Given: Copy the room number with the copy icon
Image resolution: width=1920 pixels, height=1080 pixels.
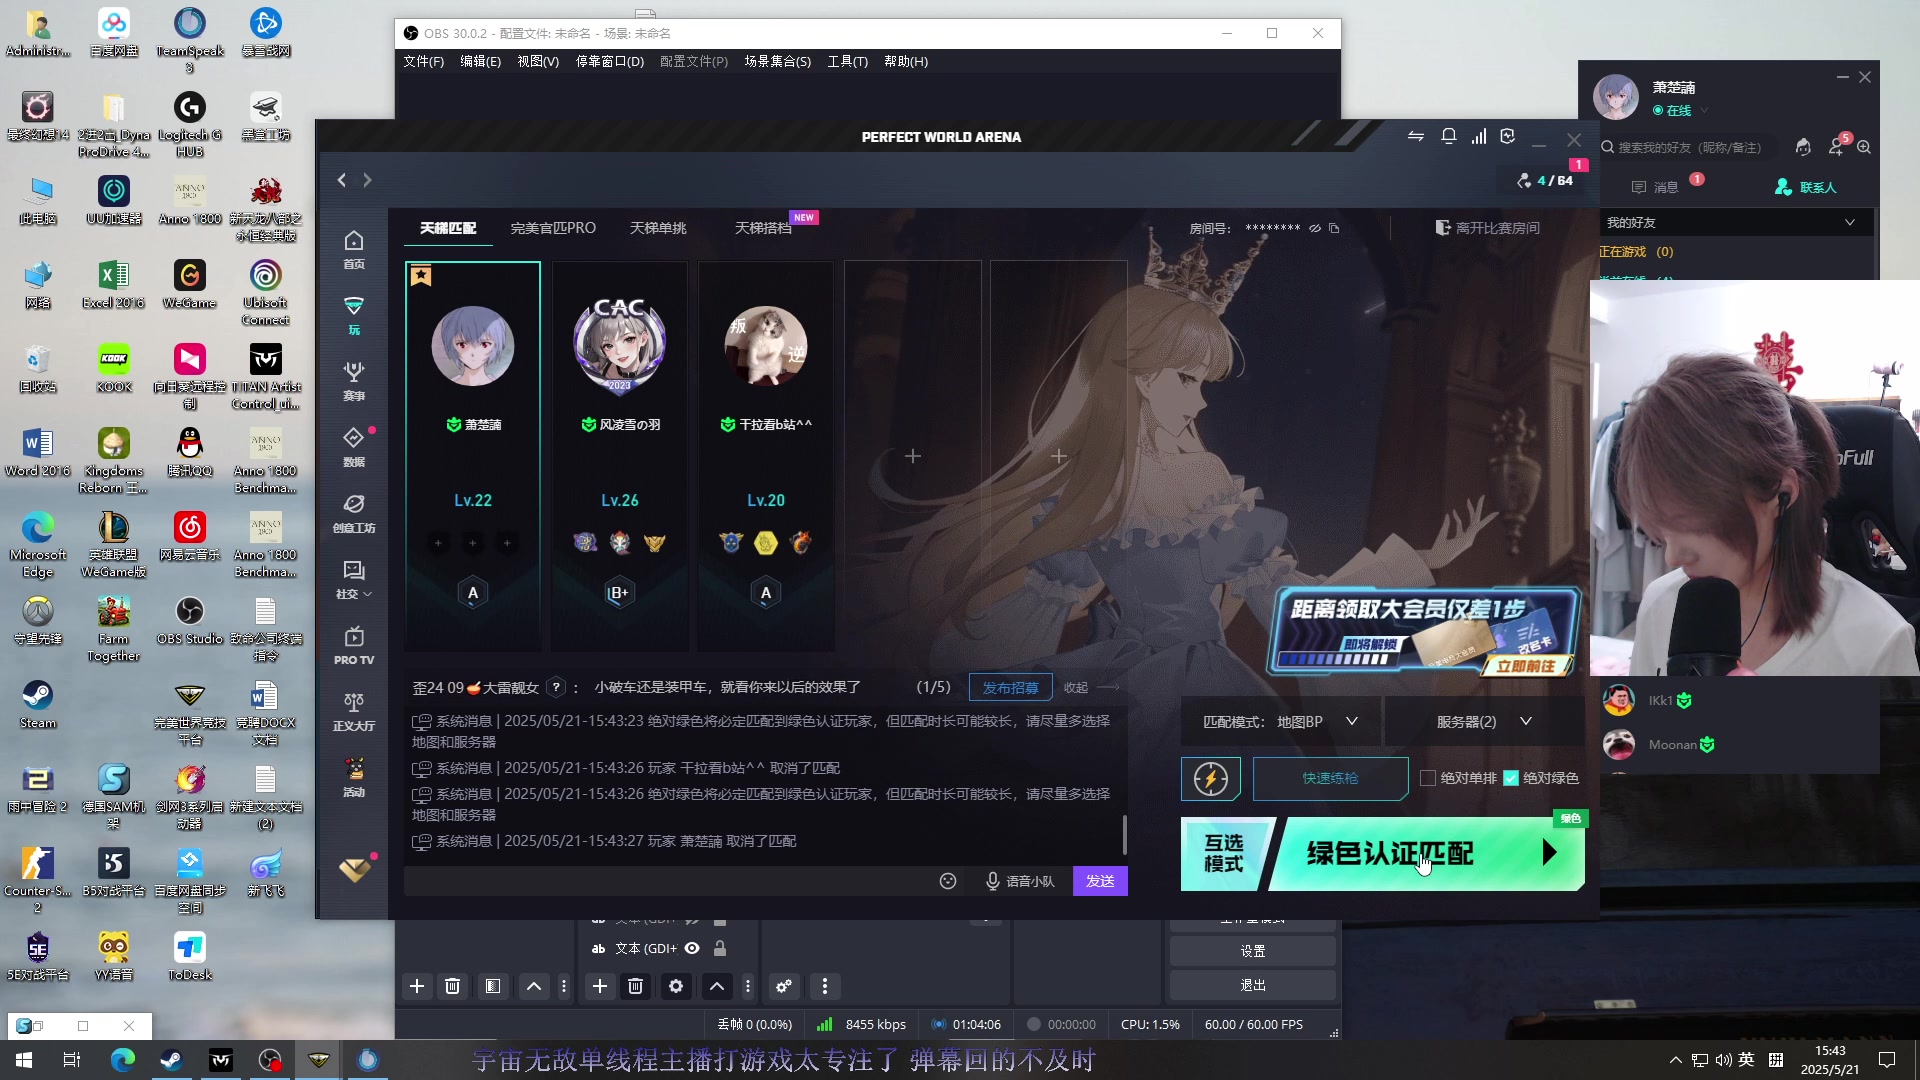Looking at the screenshot, I should (1334, 228).
